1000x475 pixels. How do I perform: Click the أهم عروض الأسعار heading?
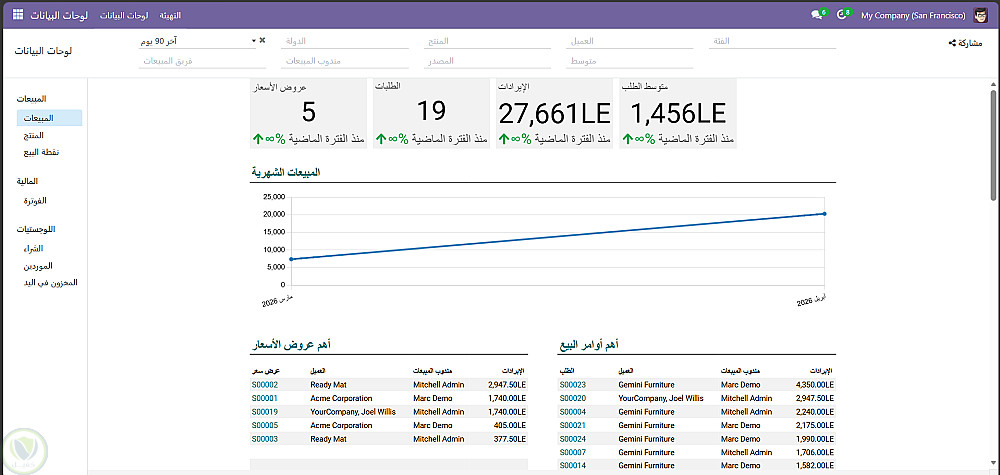pyautogui.click(x=290, y=345)
